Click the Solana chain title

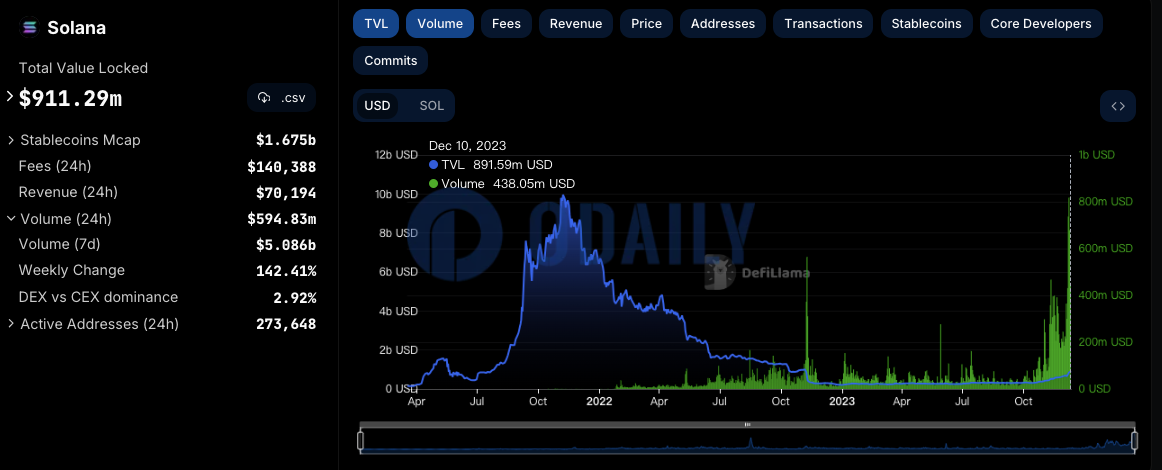[x=76, y=28]
